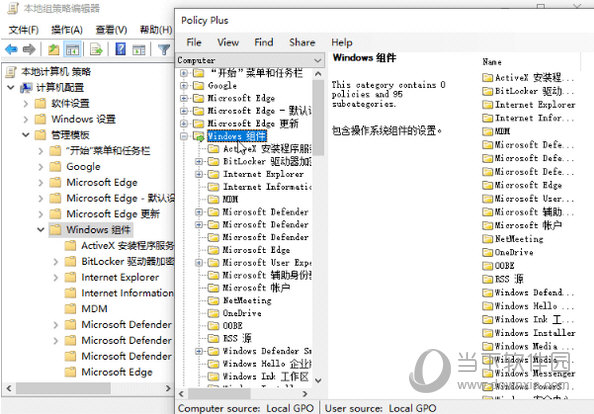
Task: Select NetMeeting in Policy Plus tree
Action: pyautogui.click(x=247, y=300)
